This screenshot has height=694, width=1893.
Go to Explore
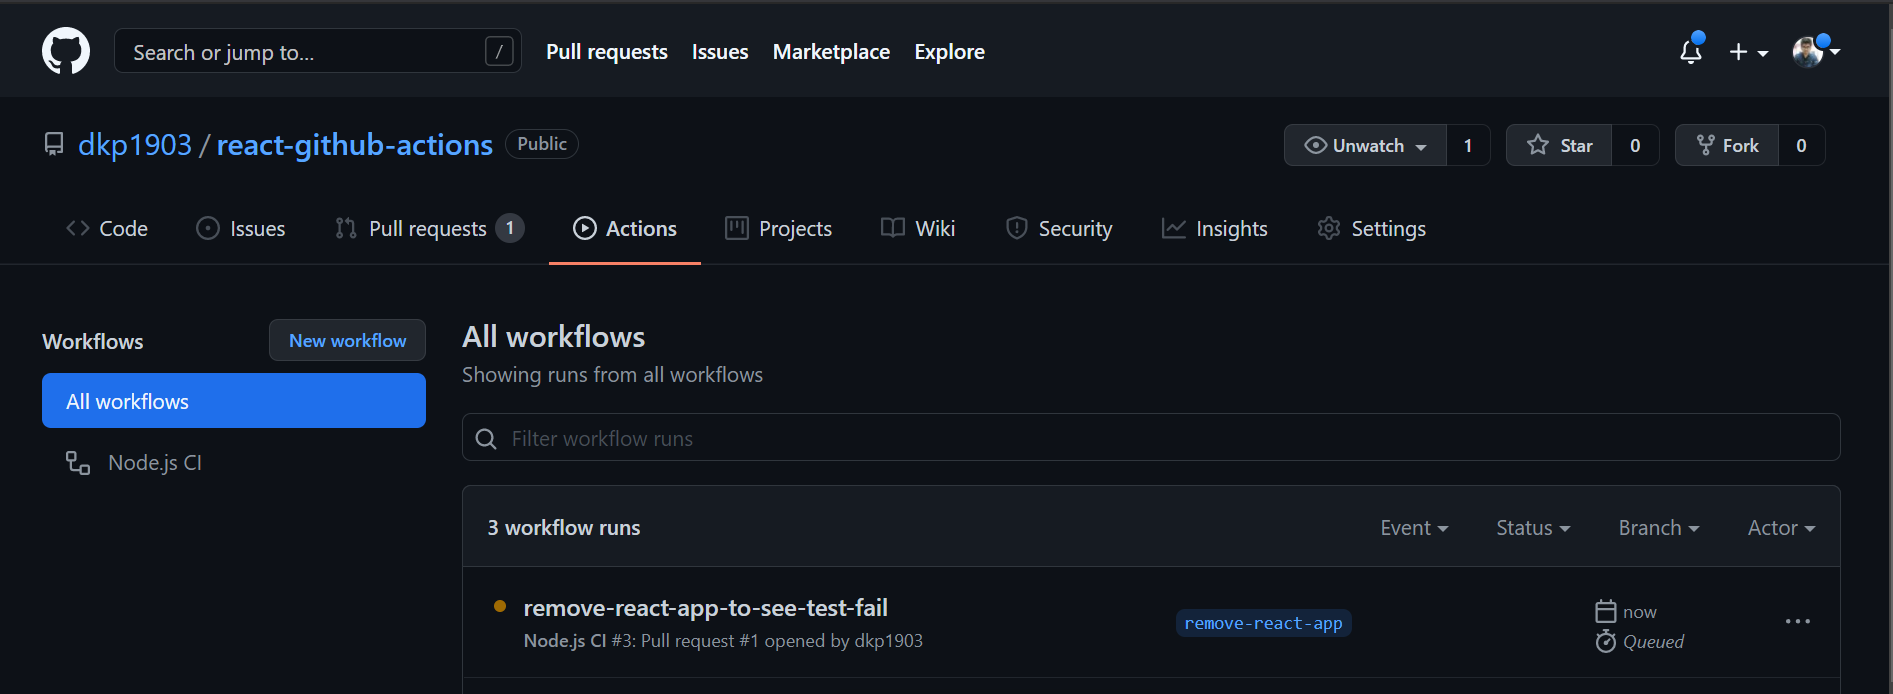click(x=949, y=52)
